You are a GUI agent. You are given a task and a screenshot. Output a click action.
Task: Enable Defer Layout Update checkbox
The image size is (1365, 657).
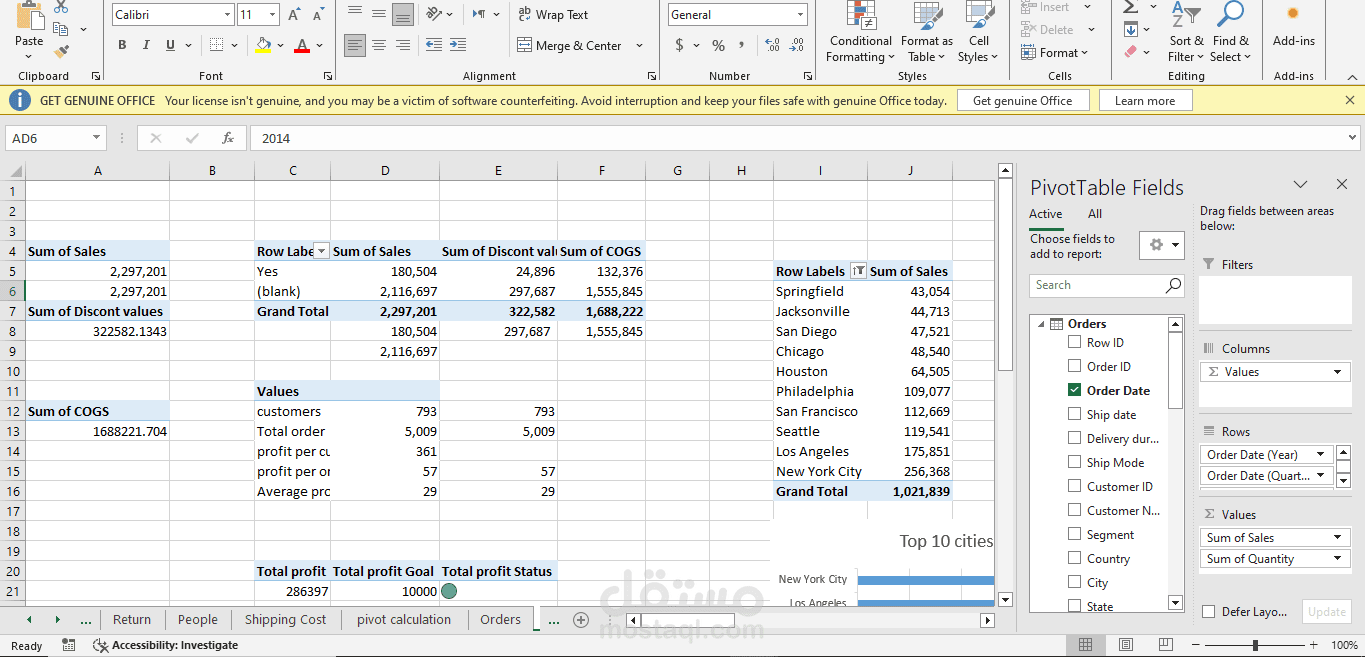click(1209, 612)
